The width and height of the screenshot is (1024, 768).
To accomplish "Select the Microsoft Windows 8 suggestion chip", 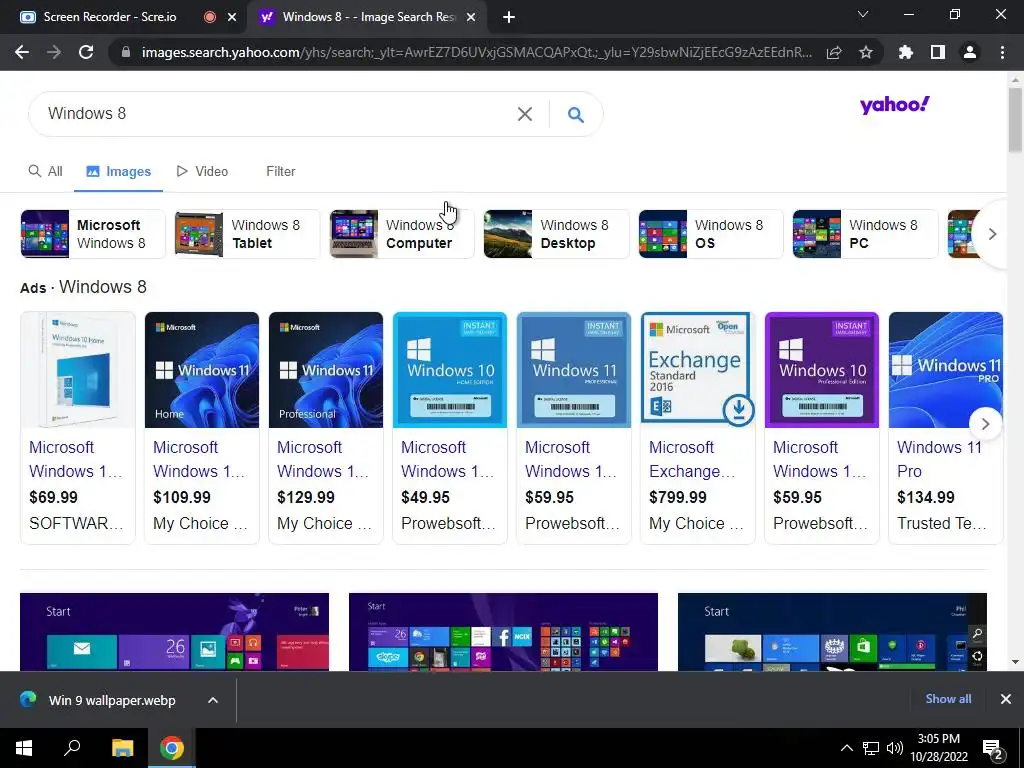I will (93, 234).
